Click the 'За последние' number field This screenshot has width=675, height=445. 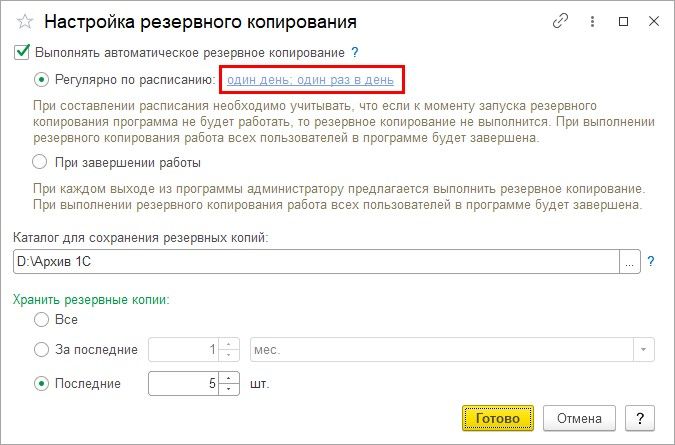[183, 349]
